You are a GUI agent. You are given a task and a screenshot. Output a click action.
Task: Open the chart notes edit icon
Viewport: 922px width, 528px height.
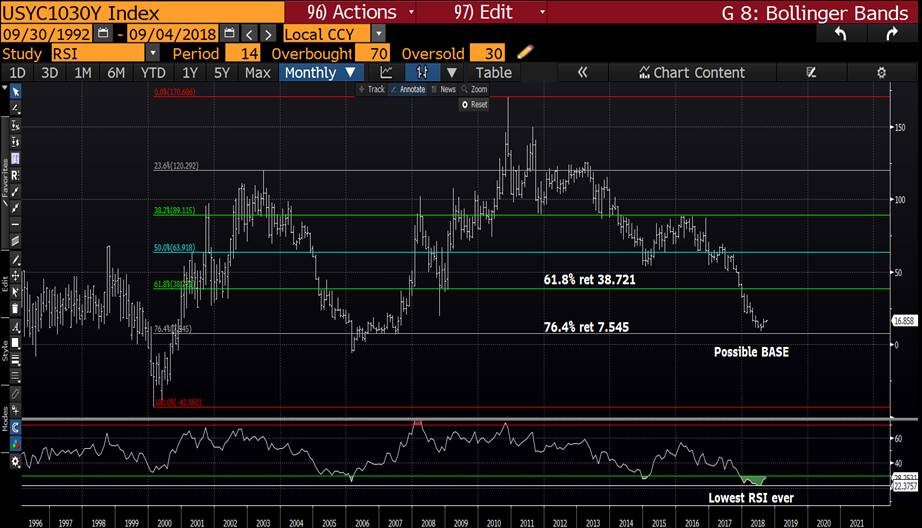[811, 72]
